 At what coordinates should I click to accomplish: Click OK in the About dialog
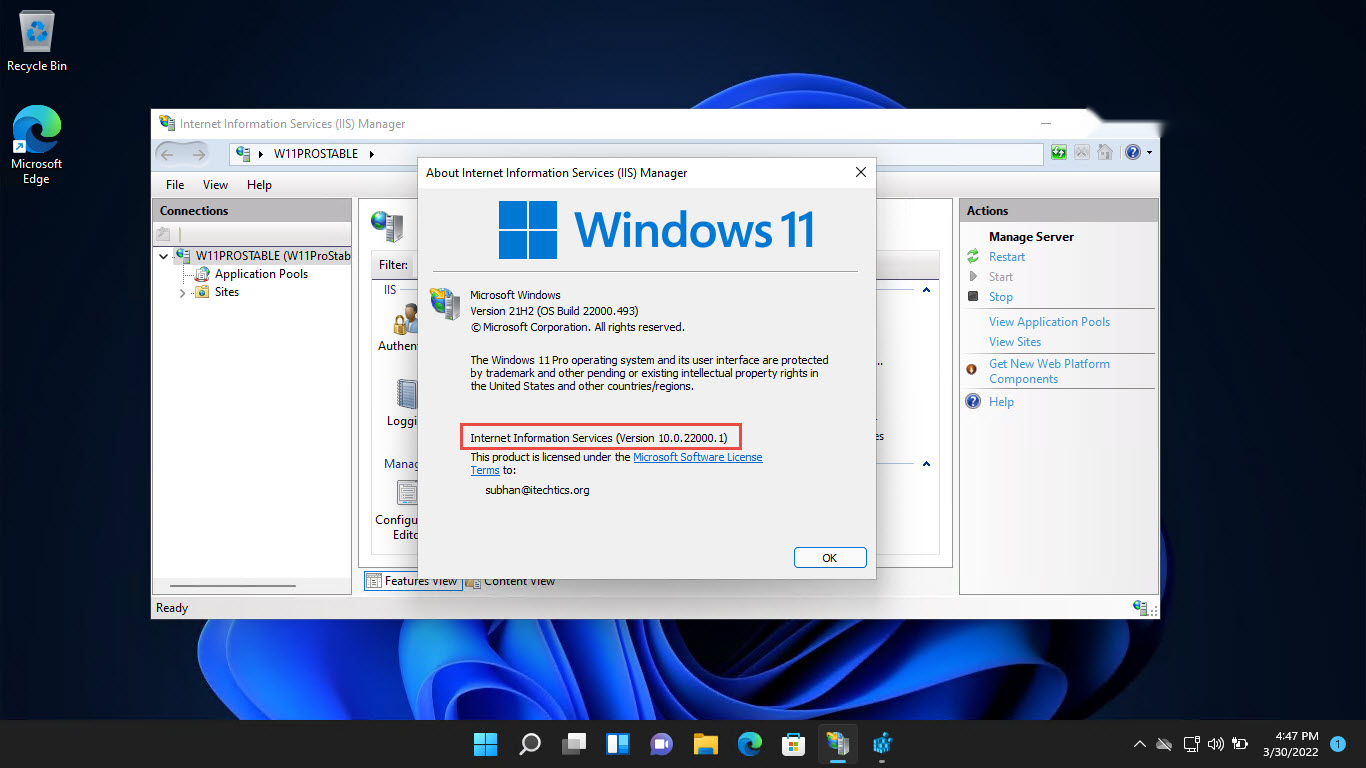(830, 558)
